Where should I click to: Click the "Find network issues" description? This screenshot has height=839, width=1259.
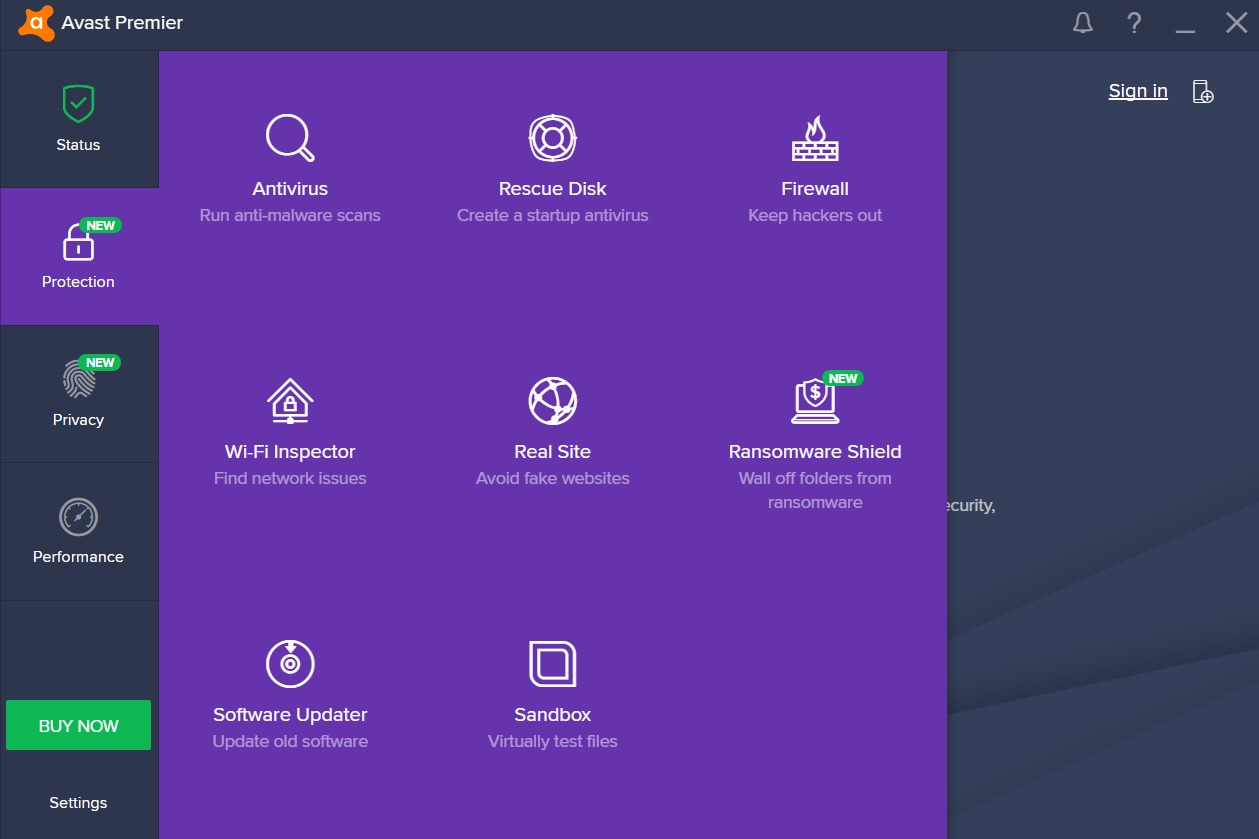[x=290, y=478]
